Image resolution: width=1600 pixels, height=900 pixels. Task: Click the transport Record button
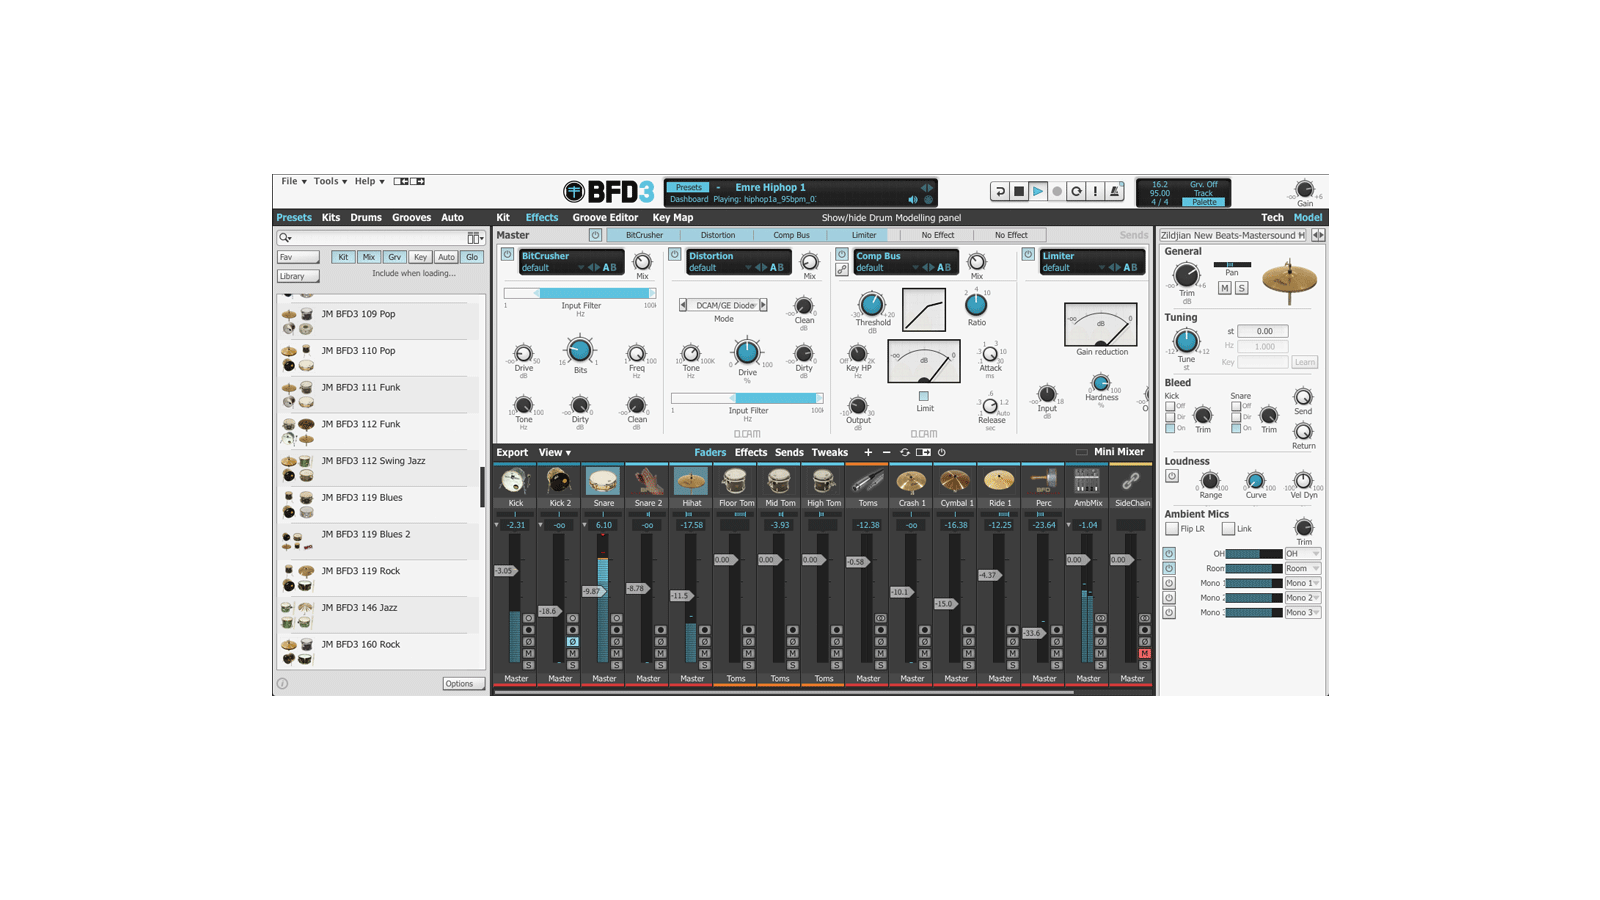(1057, 191)
